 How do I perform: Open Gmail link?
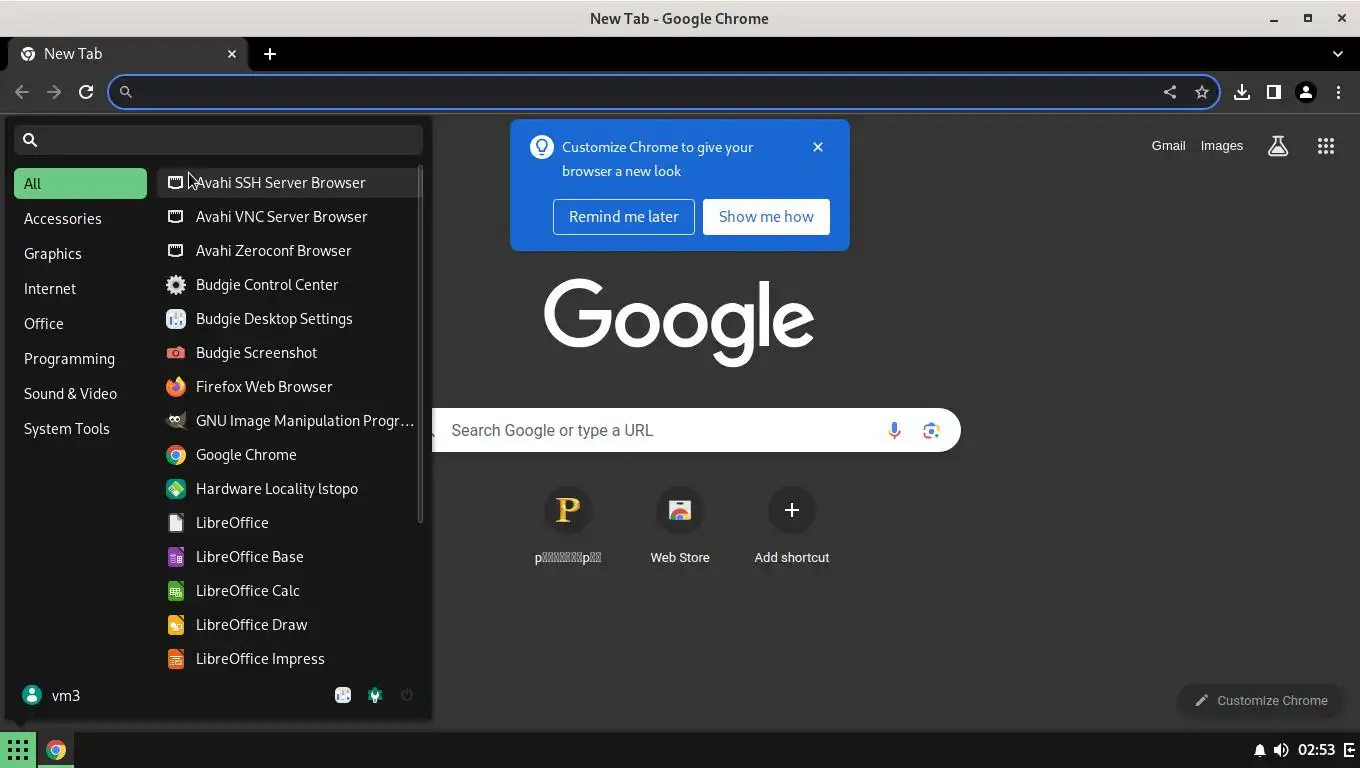[x=1168, y=146]
